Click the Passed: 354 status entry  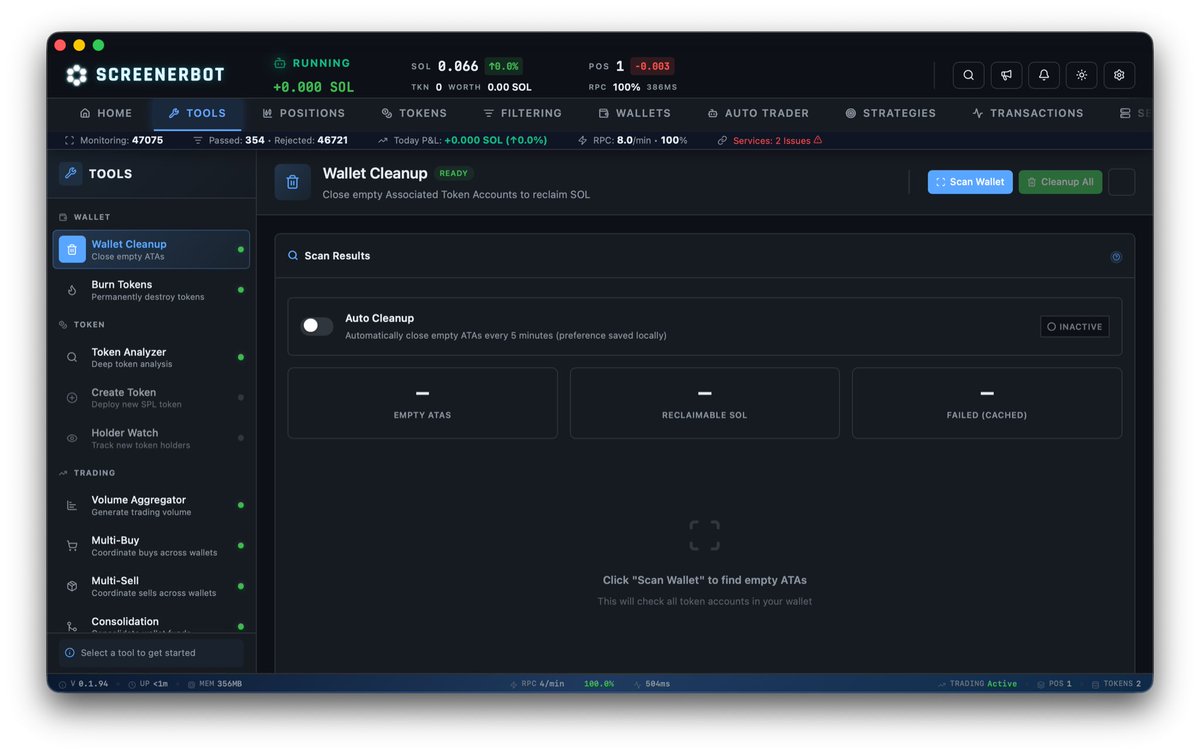(229, 140)
